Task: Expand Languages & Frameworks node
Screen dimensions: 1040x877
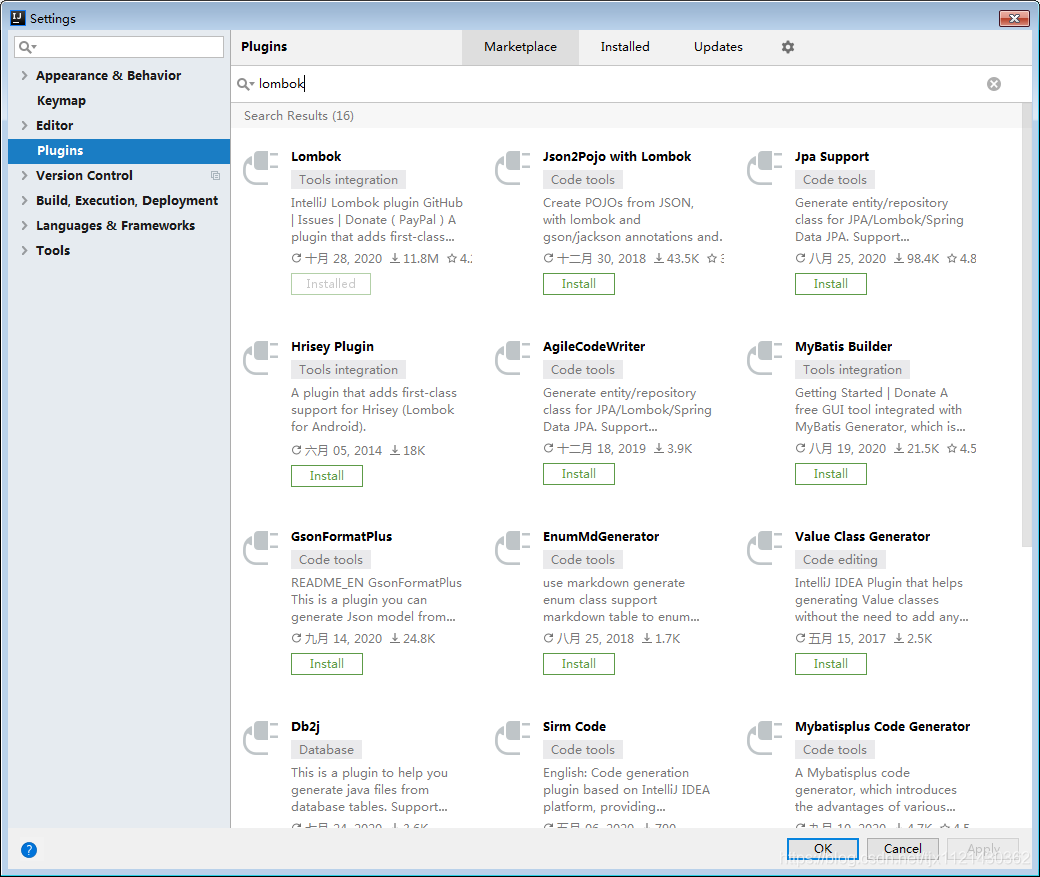Action: click(x=25, y=226)
